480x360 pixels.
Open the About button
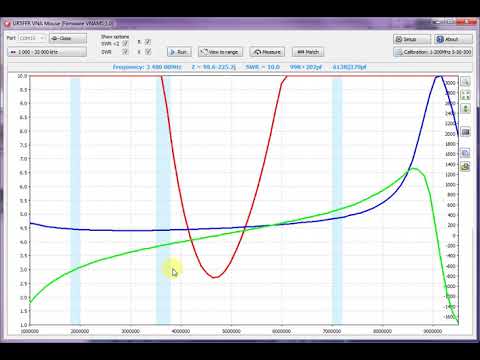tap(453, 39)
